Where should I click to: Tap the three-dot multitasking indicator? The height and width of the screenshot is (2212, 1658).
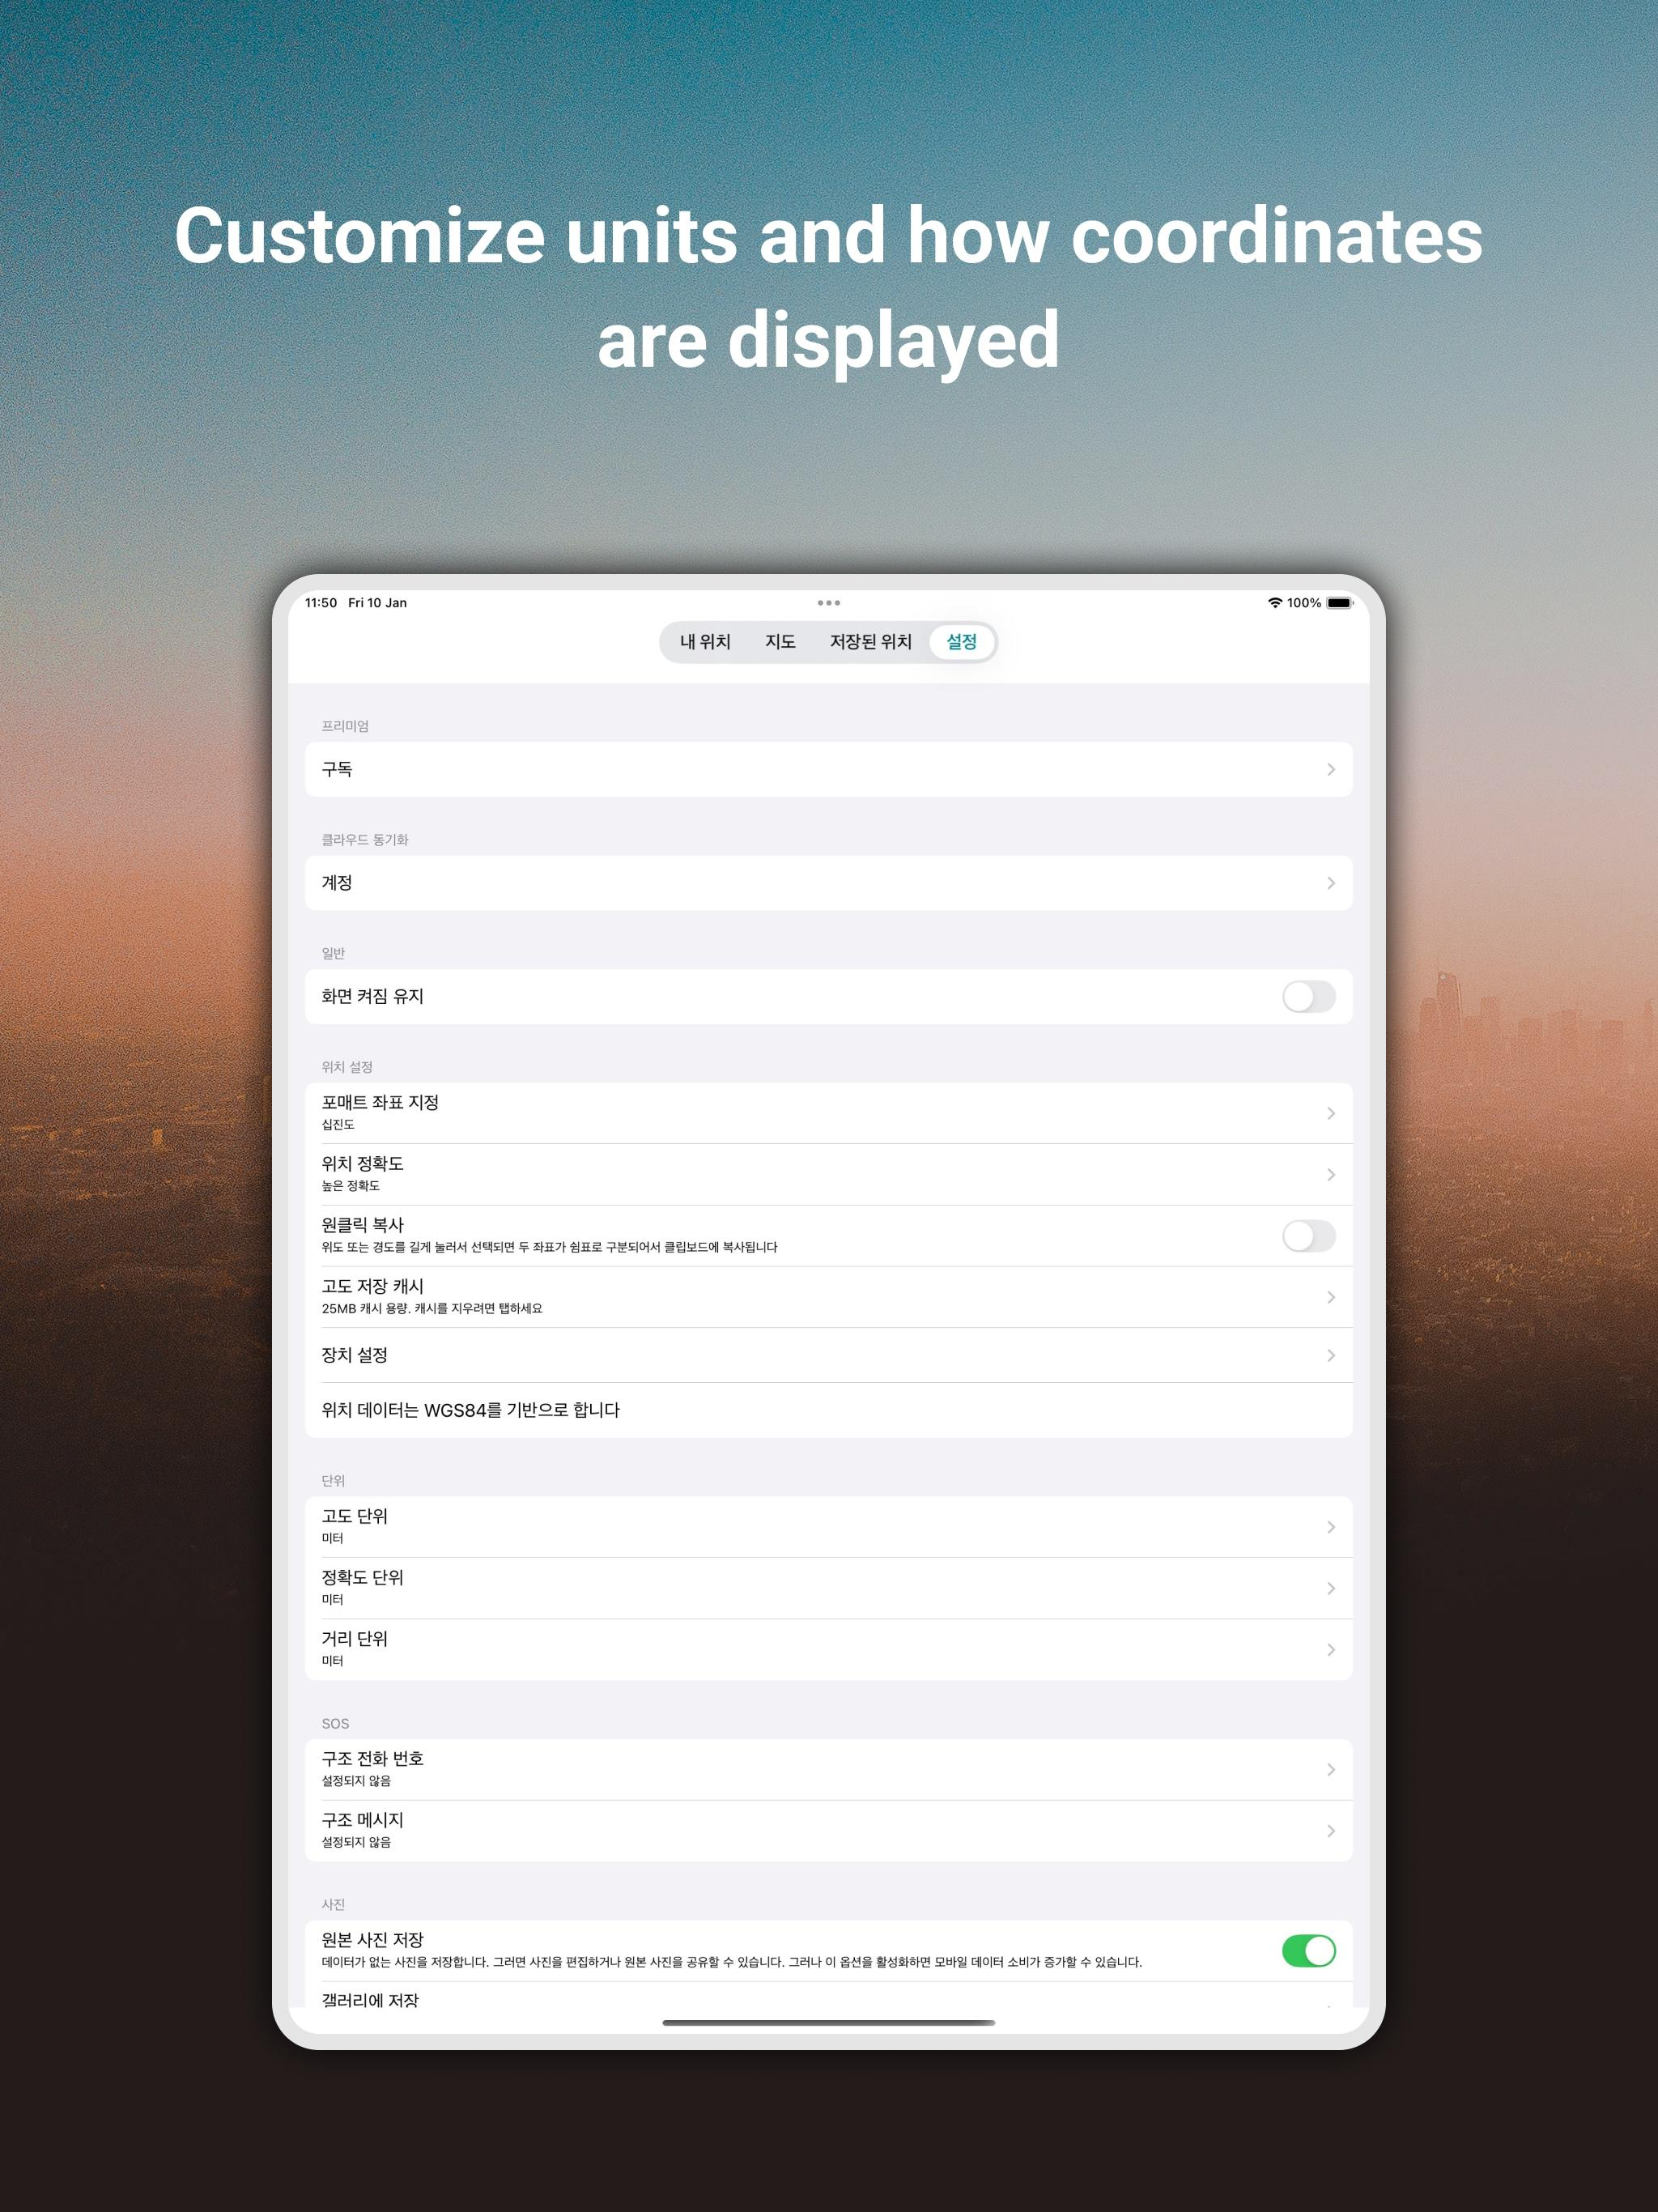point(829,603)
